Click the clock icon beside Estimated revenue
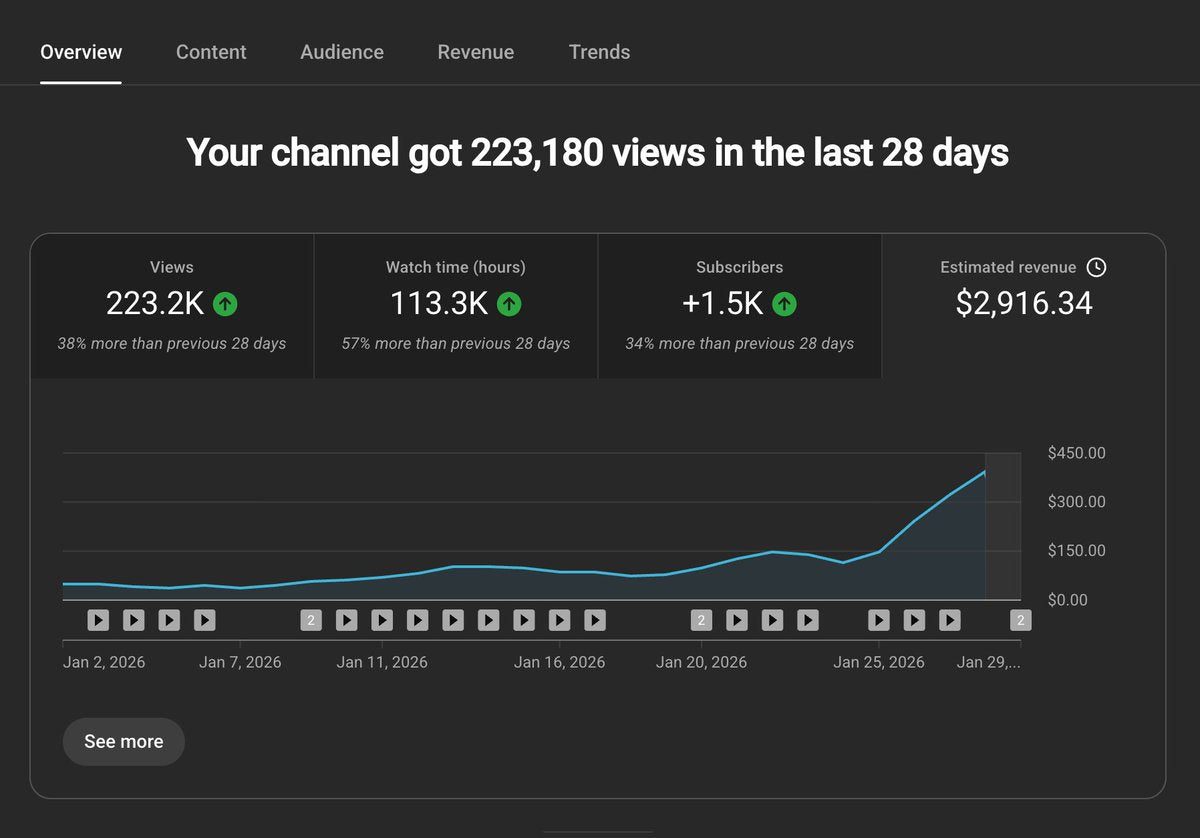 (x=1096, y=267)
